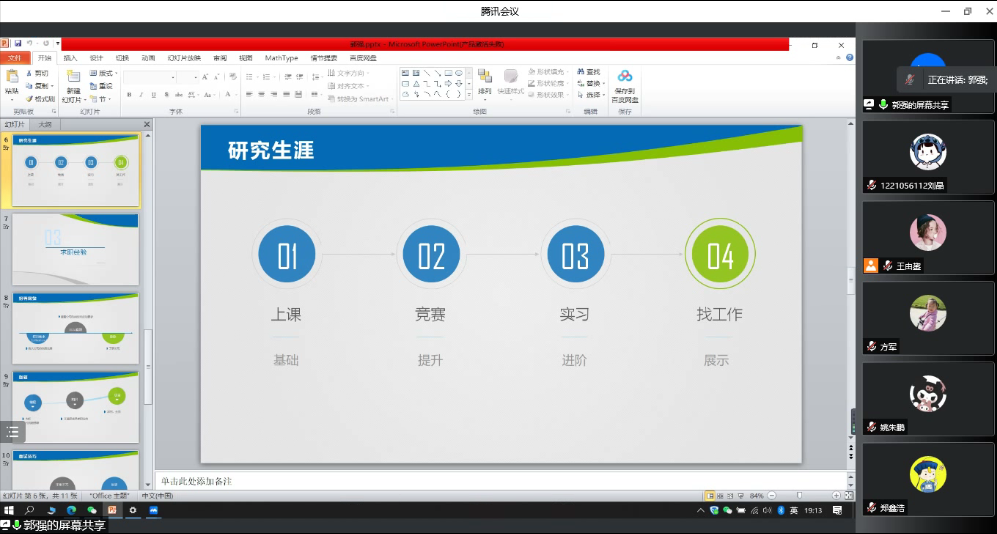Switch to the Outline (大纲) pane tab
The image size is (997, 534).
pyautogui.click(x=45, y=125)
